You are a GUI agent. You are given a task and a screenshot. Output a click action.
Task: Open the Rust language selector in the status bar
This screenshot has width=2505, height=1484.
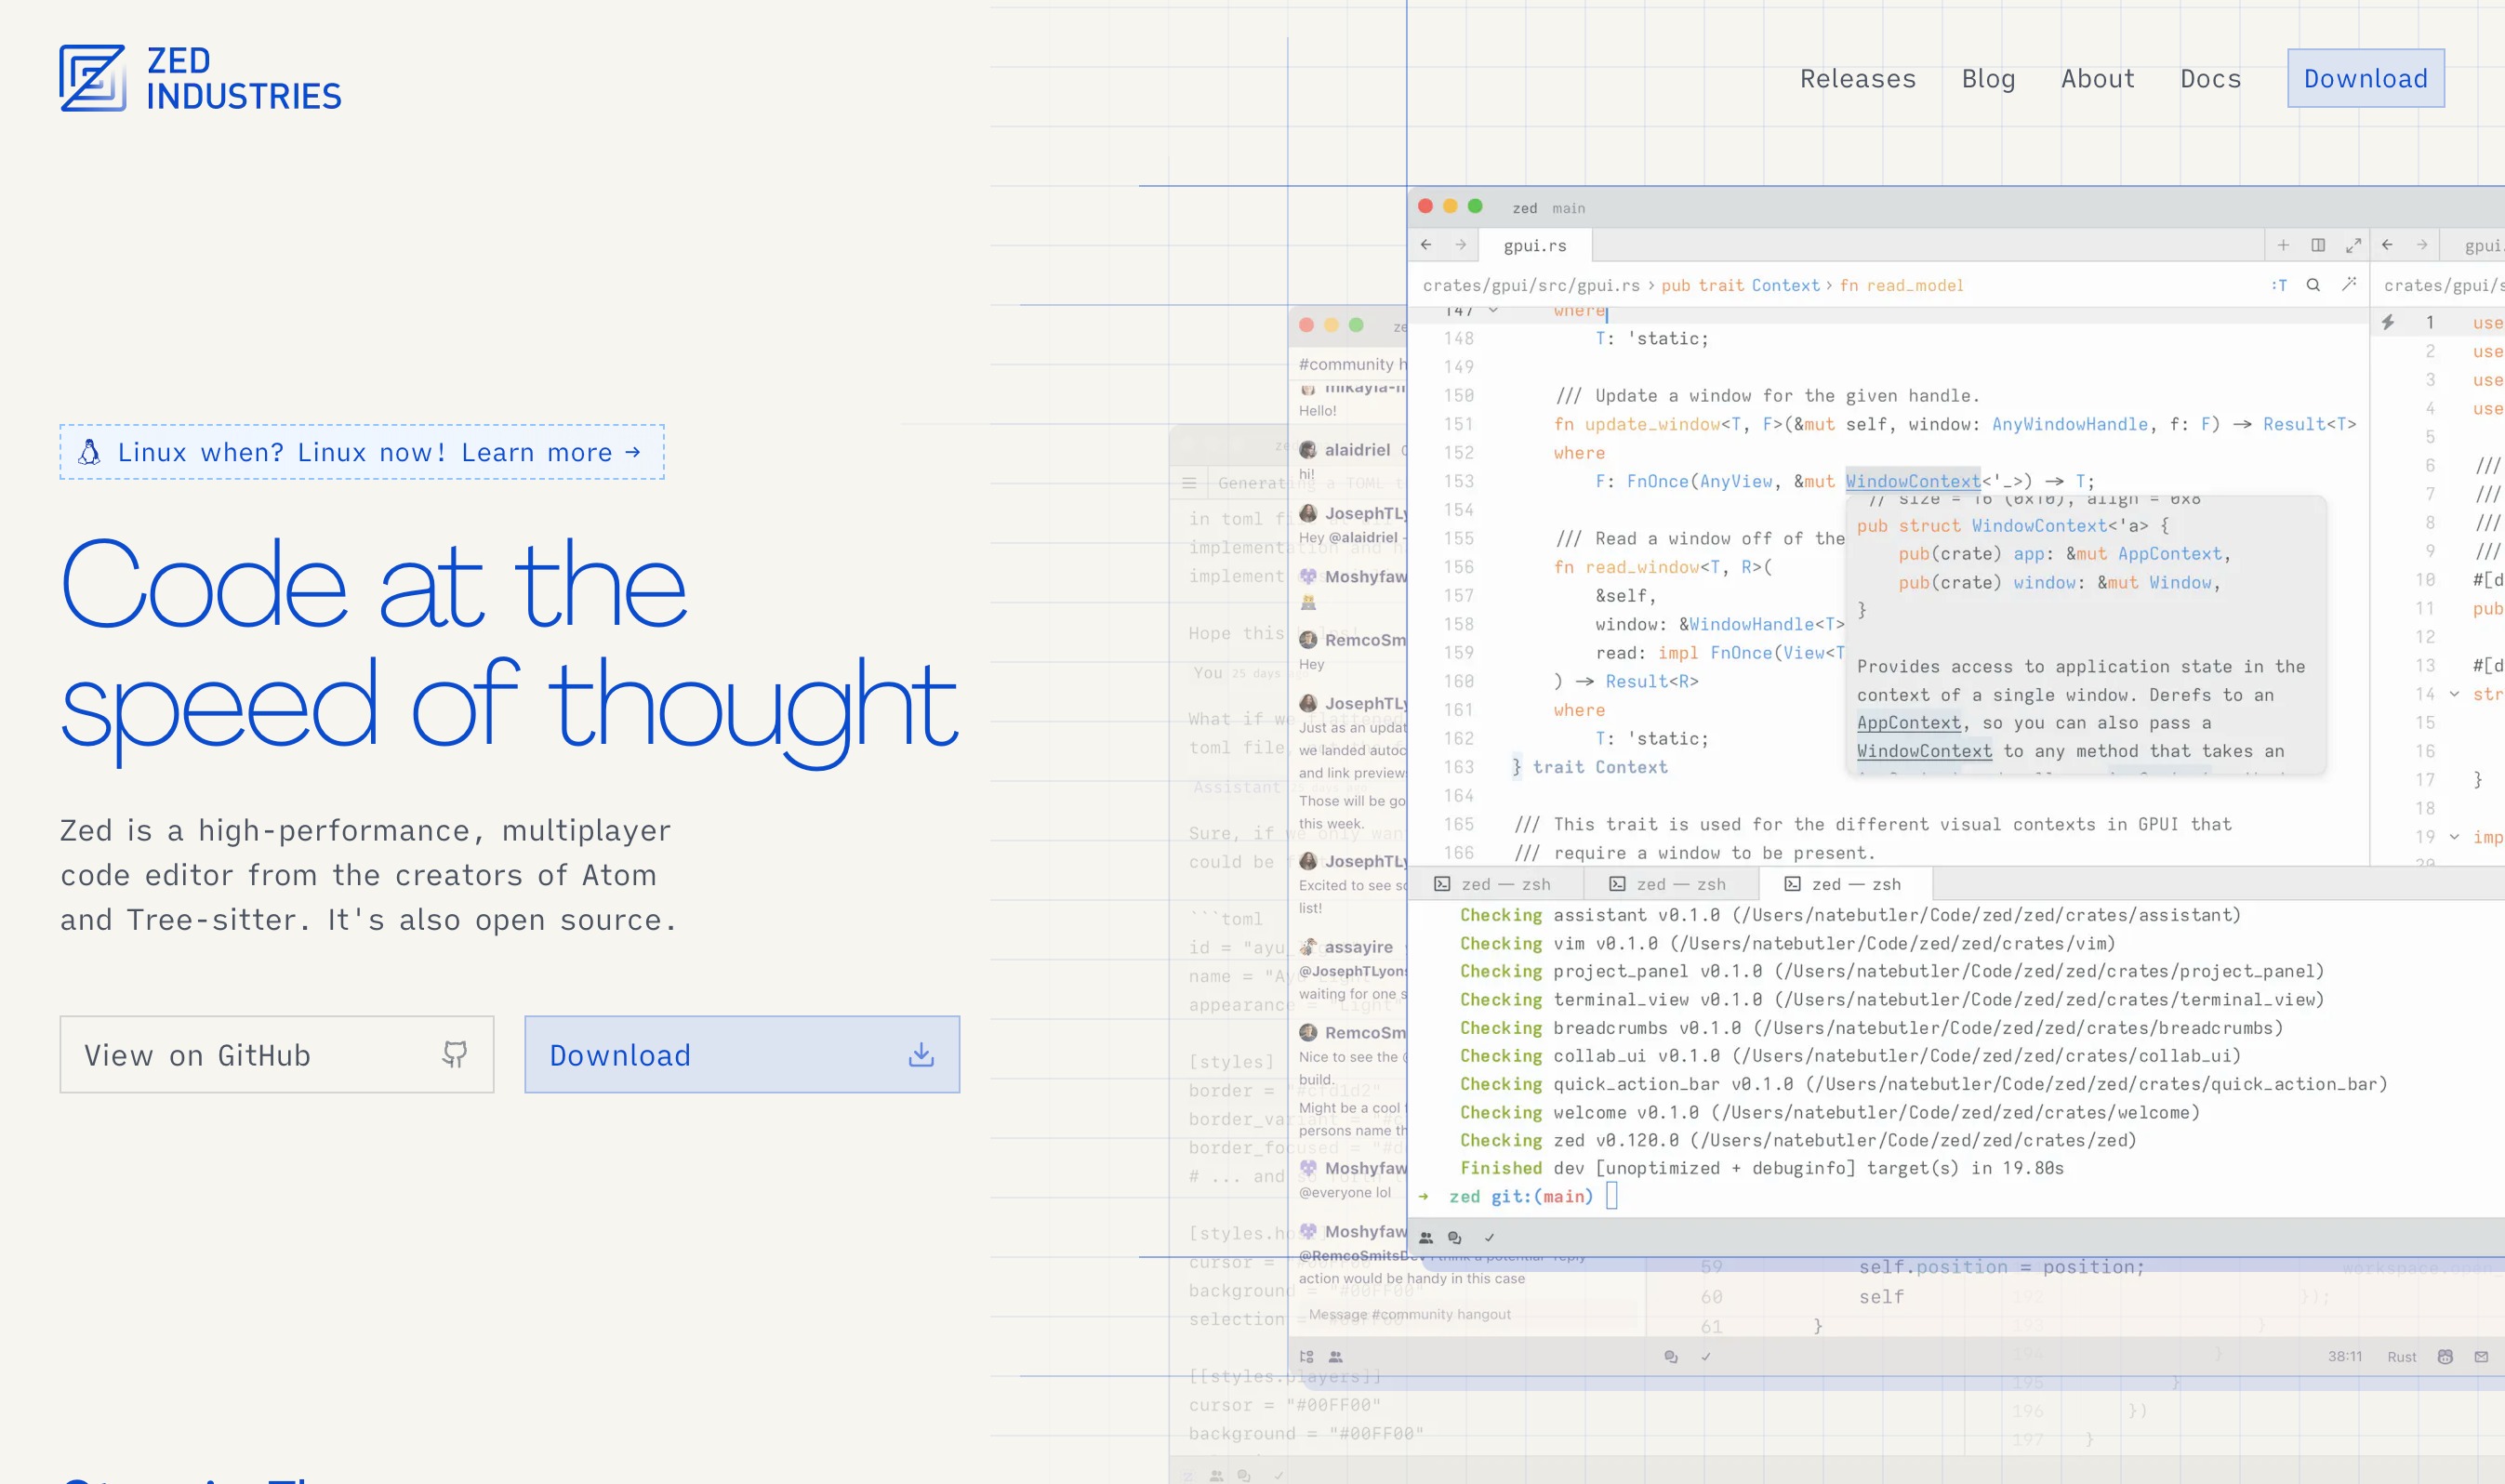click(2401, 1357)
